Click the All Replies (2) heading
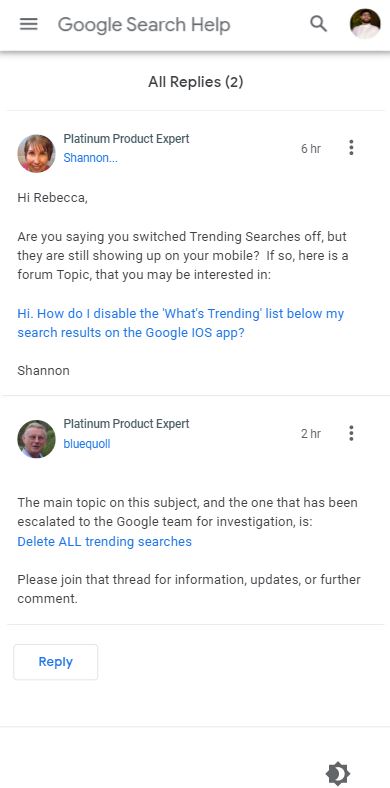The width and height of the screenshot is (390, 788). click(196, 82)
